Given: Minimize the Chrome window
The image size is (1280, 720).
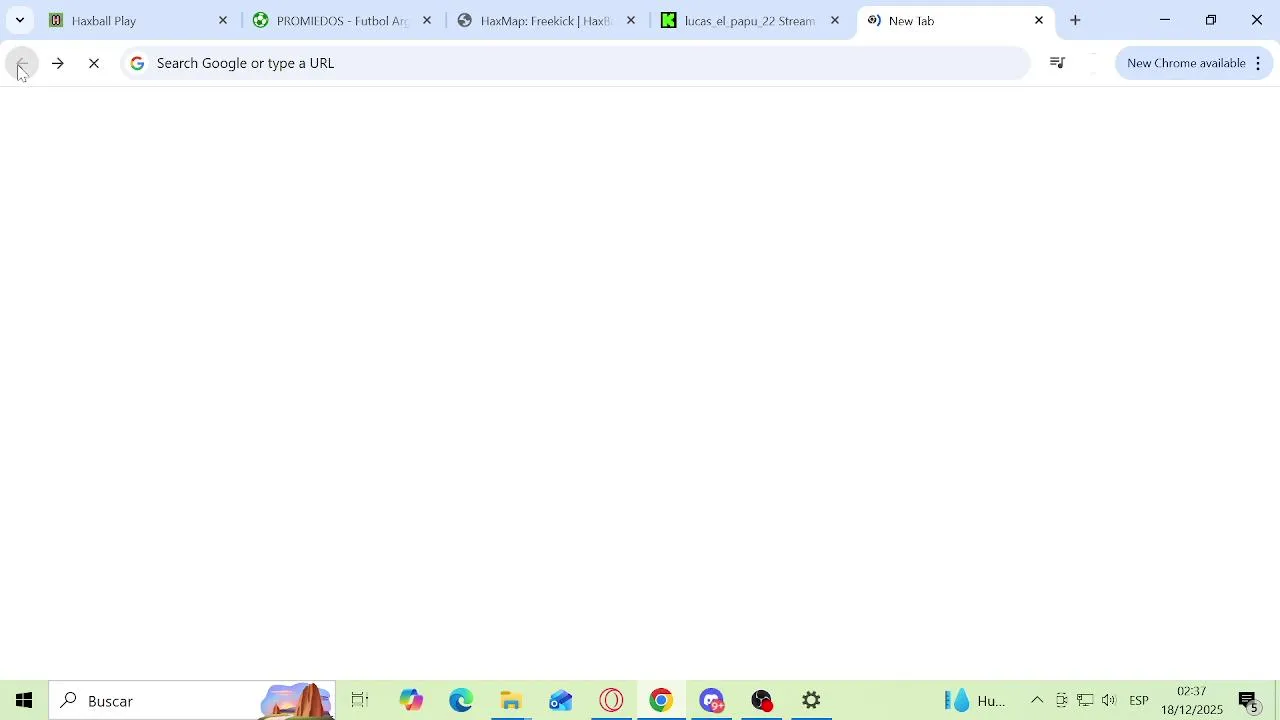Looking at the screenshot, I should click(1165, 20).
